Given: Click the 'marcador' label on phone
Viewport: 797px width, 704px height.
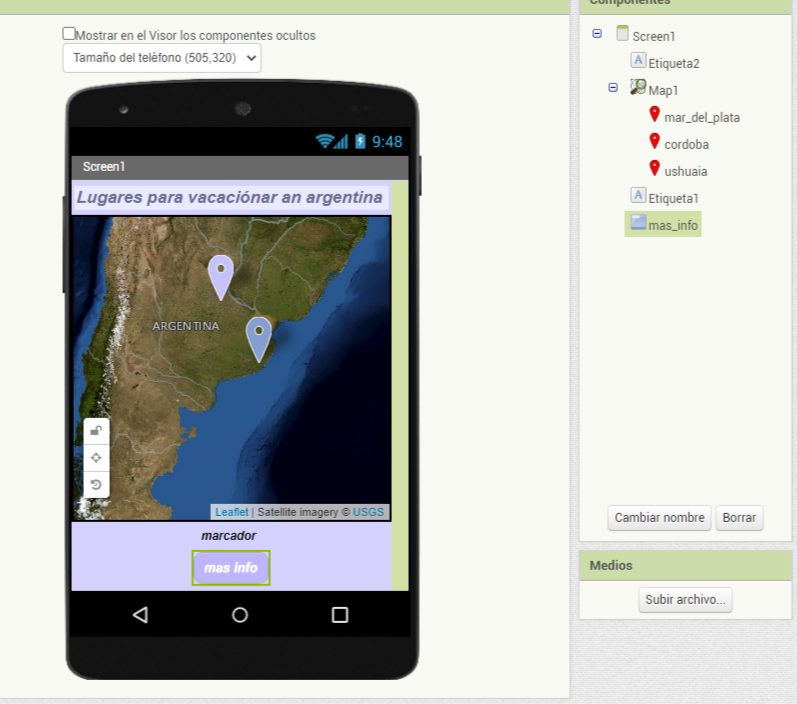Looking at the screenshot, I should click(229, 536).
